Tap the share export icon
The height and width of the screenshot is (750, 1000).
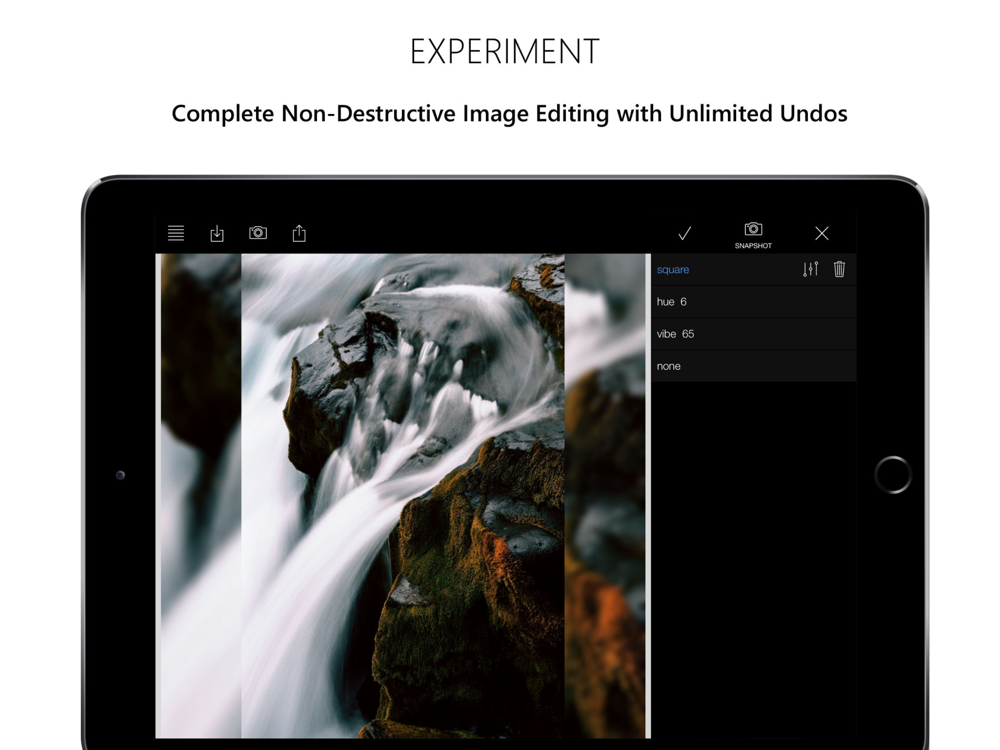(299, 233)
